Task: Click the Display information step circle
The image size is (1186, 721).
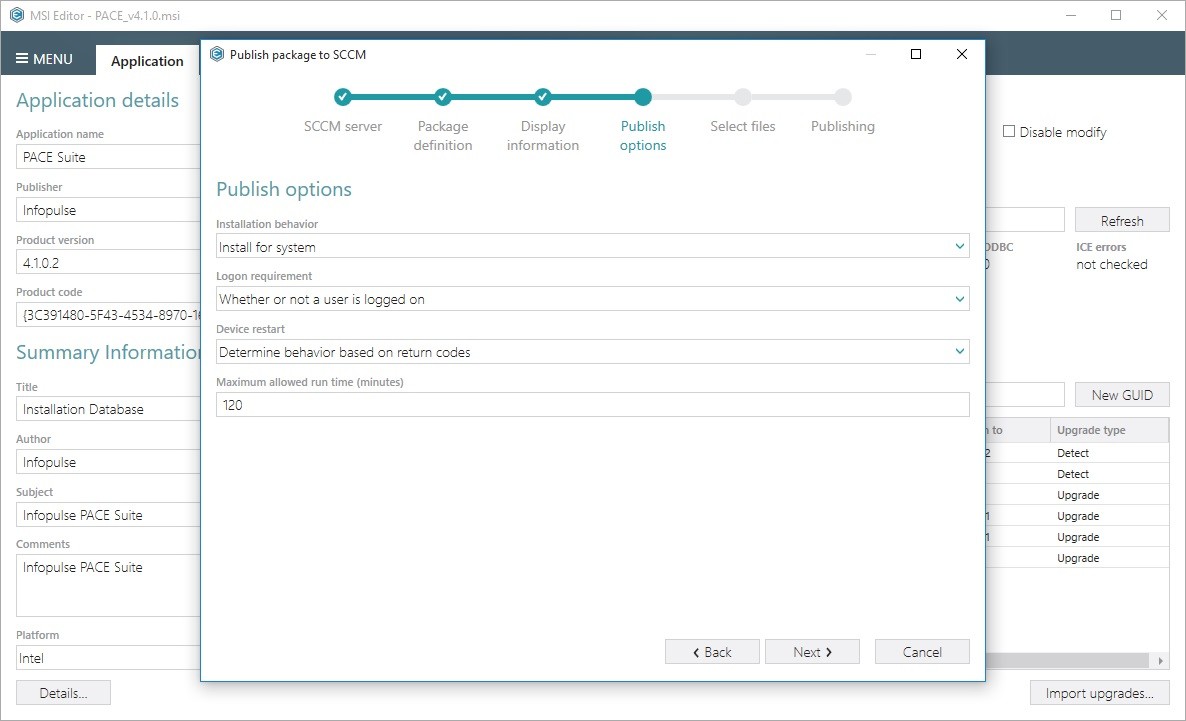Action: pos(542,97)
